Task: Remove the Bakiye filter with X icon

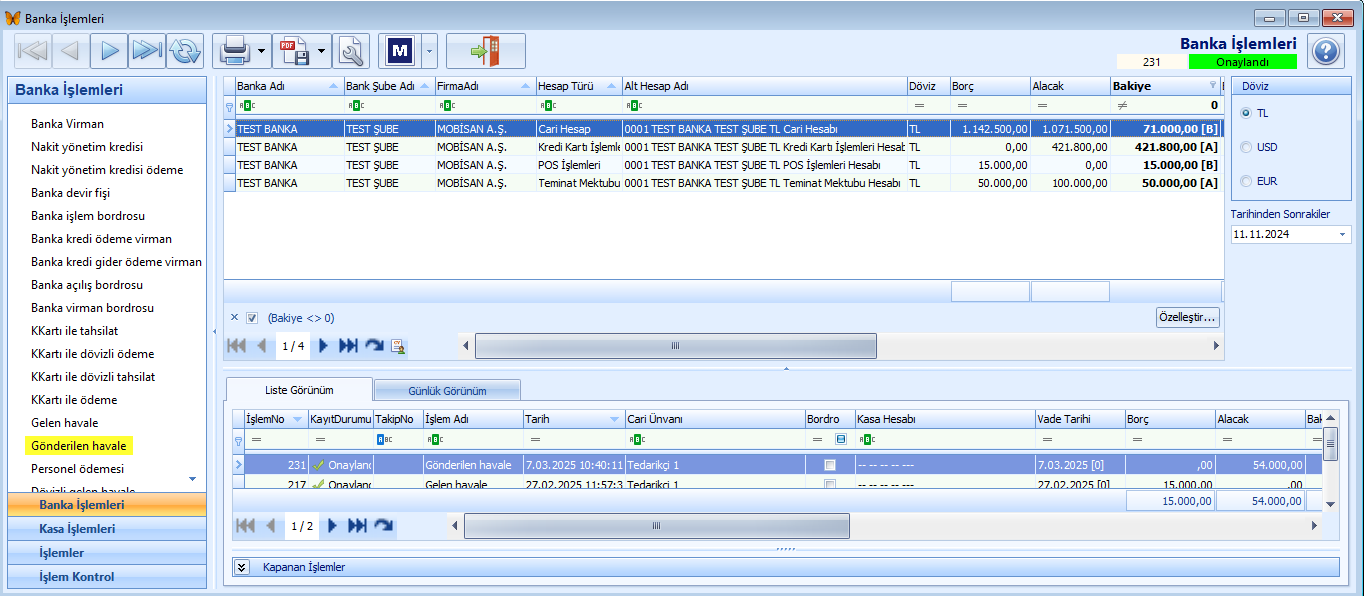Action: 234,317
